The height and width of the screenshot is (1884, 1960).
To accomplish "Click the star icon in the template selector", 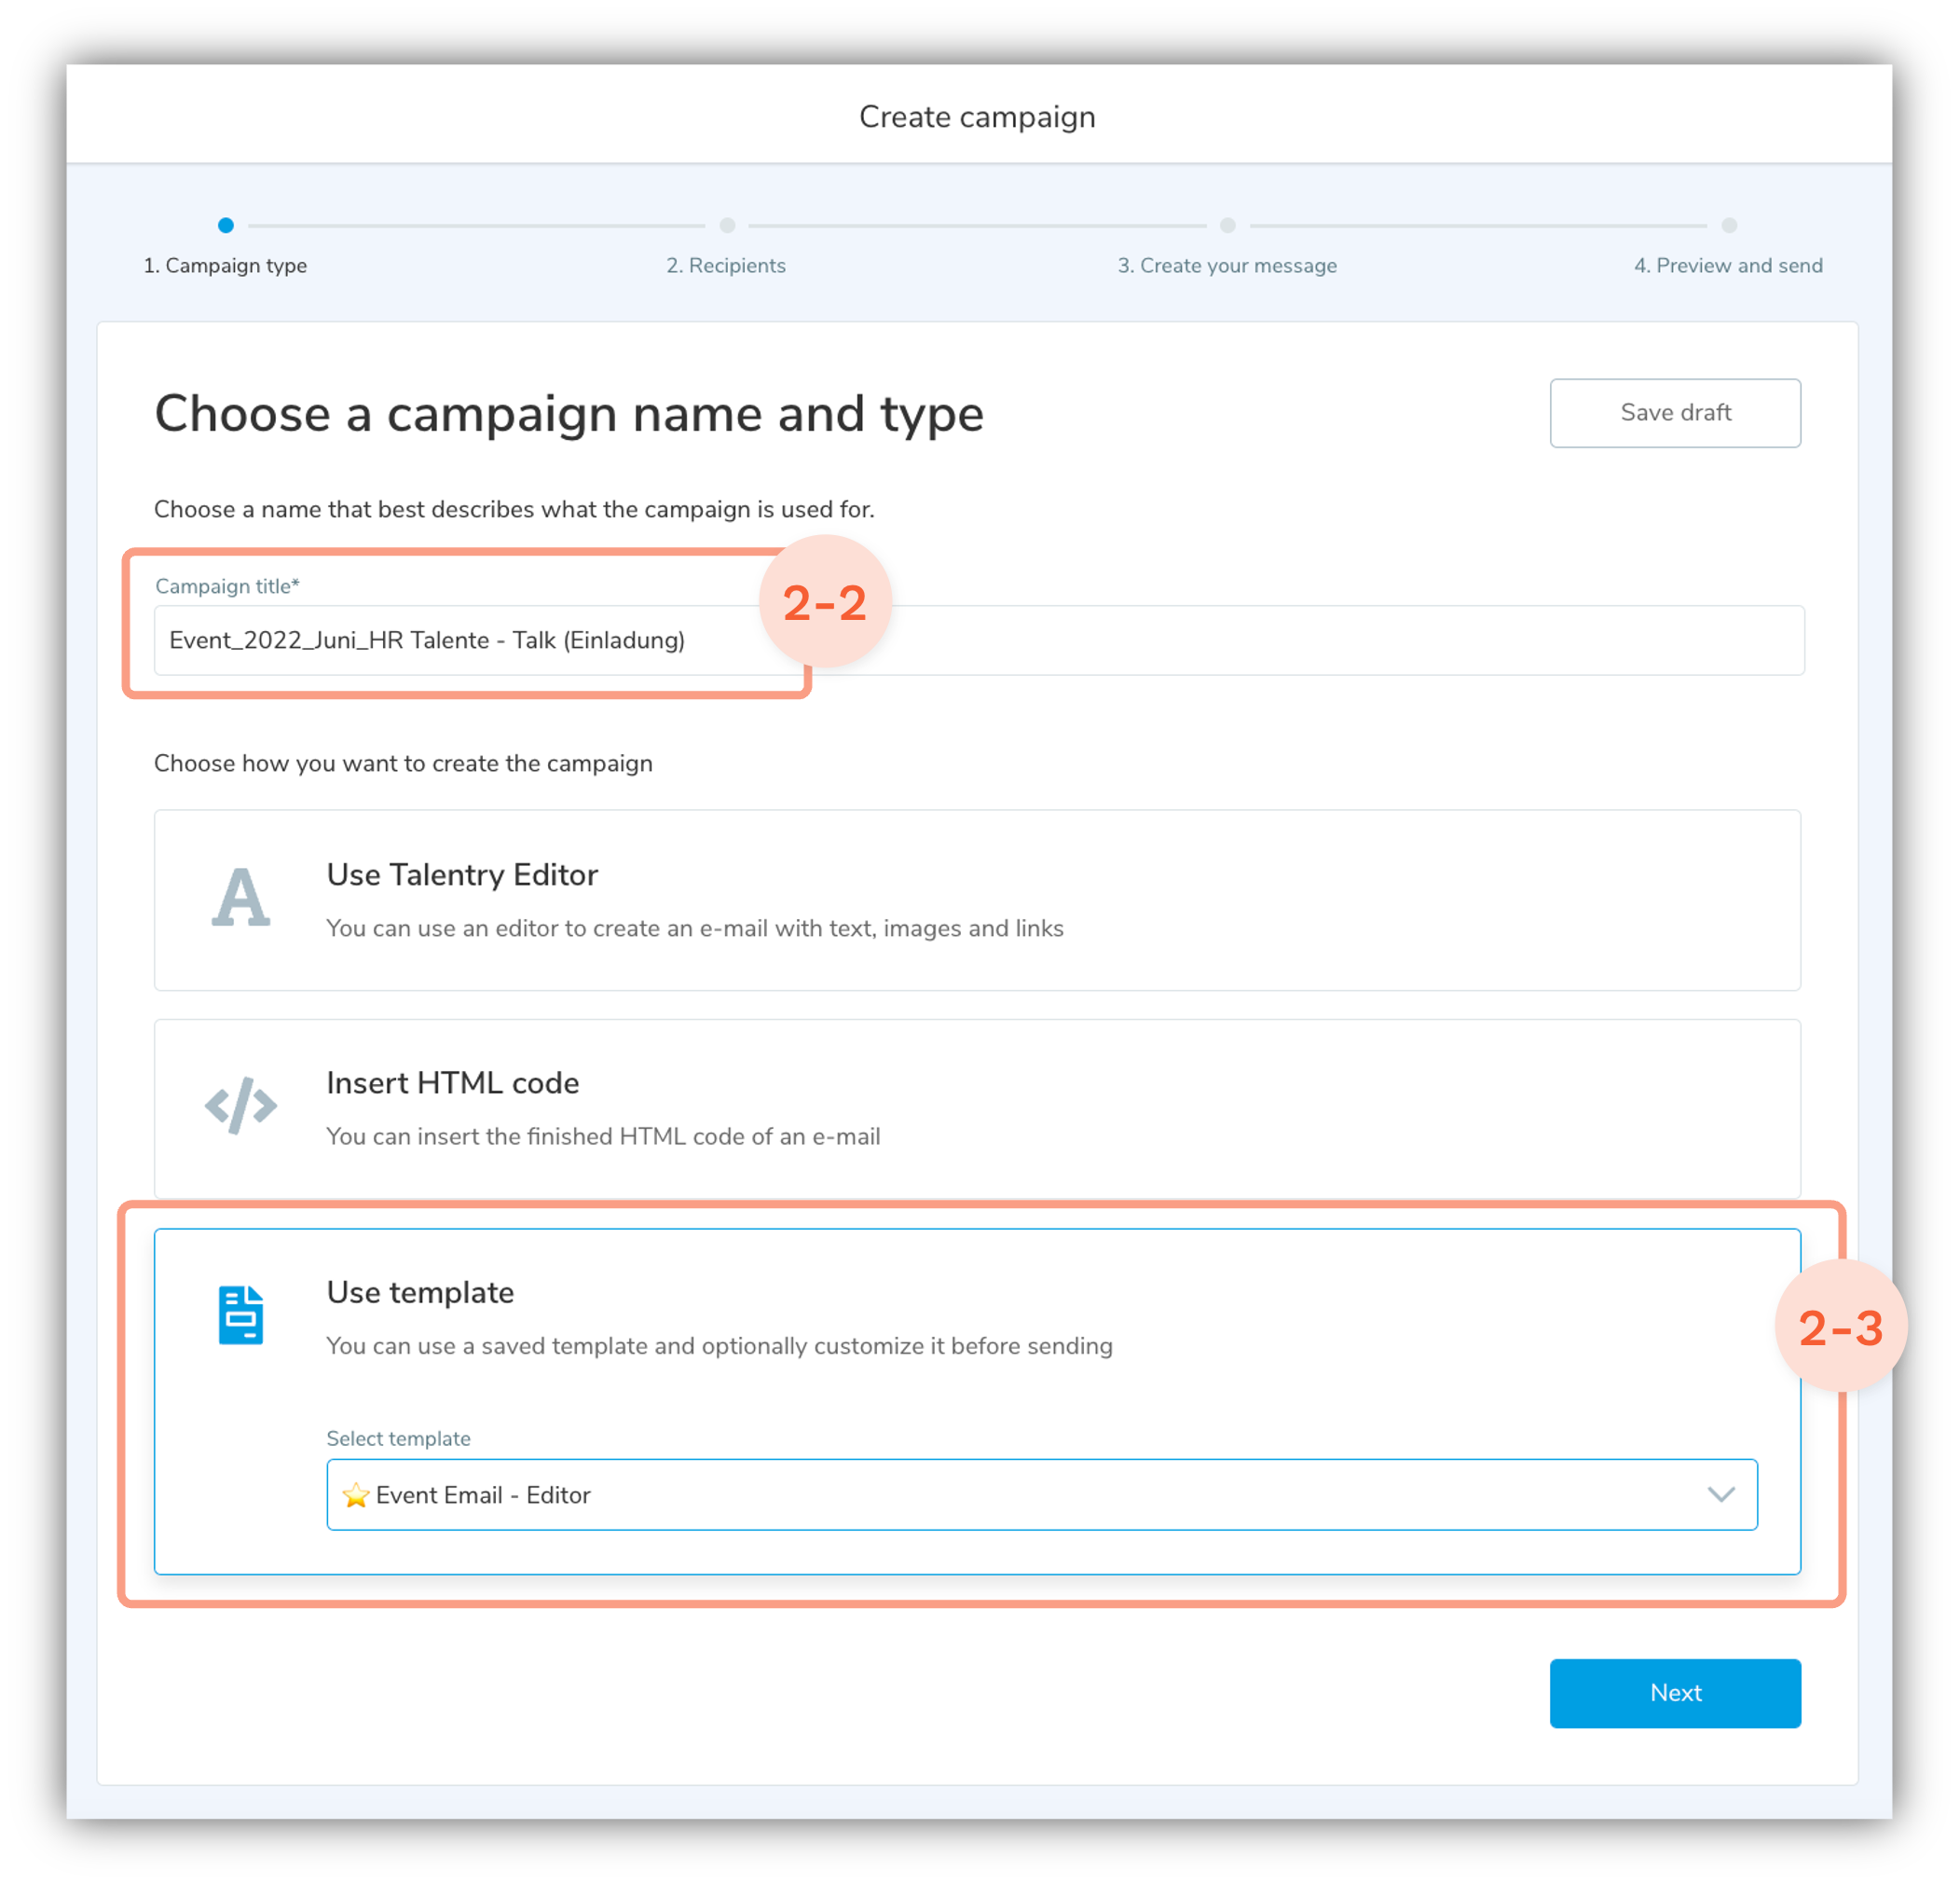I will pyautogui.click(x=355, y=1495).
